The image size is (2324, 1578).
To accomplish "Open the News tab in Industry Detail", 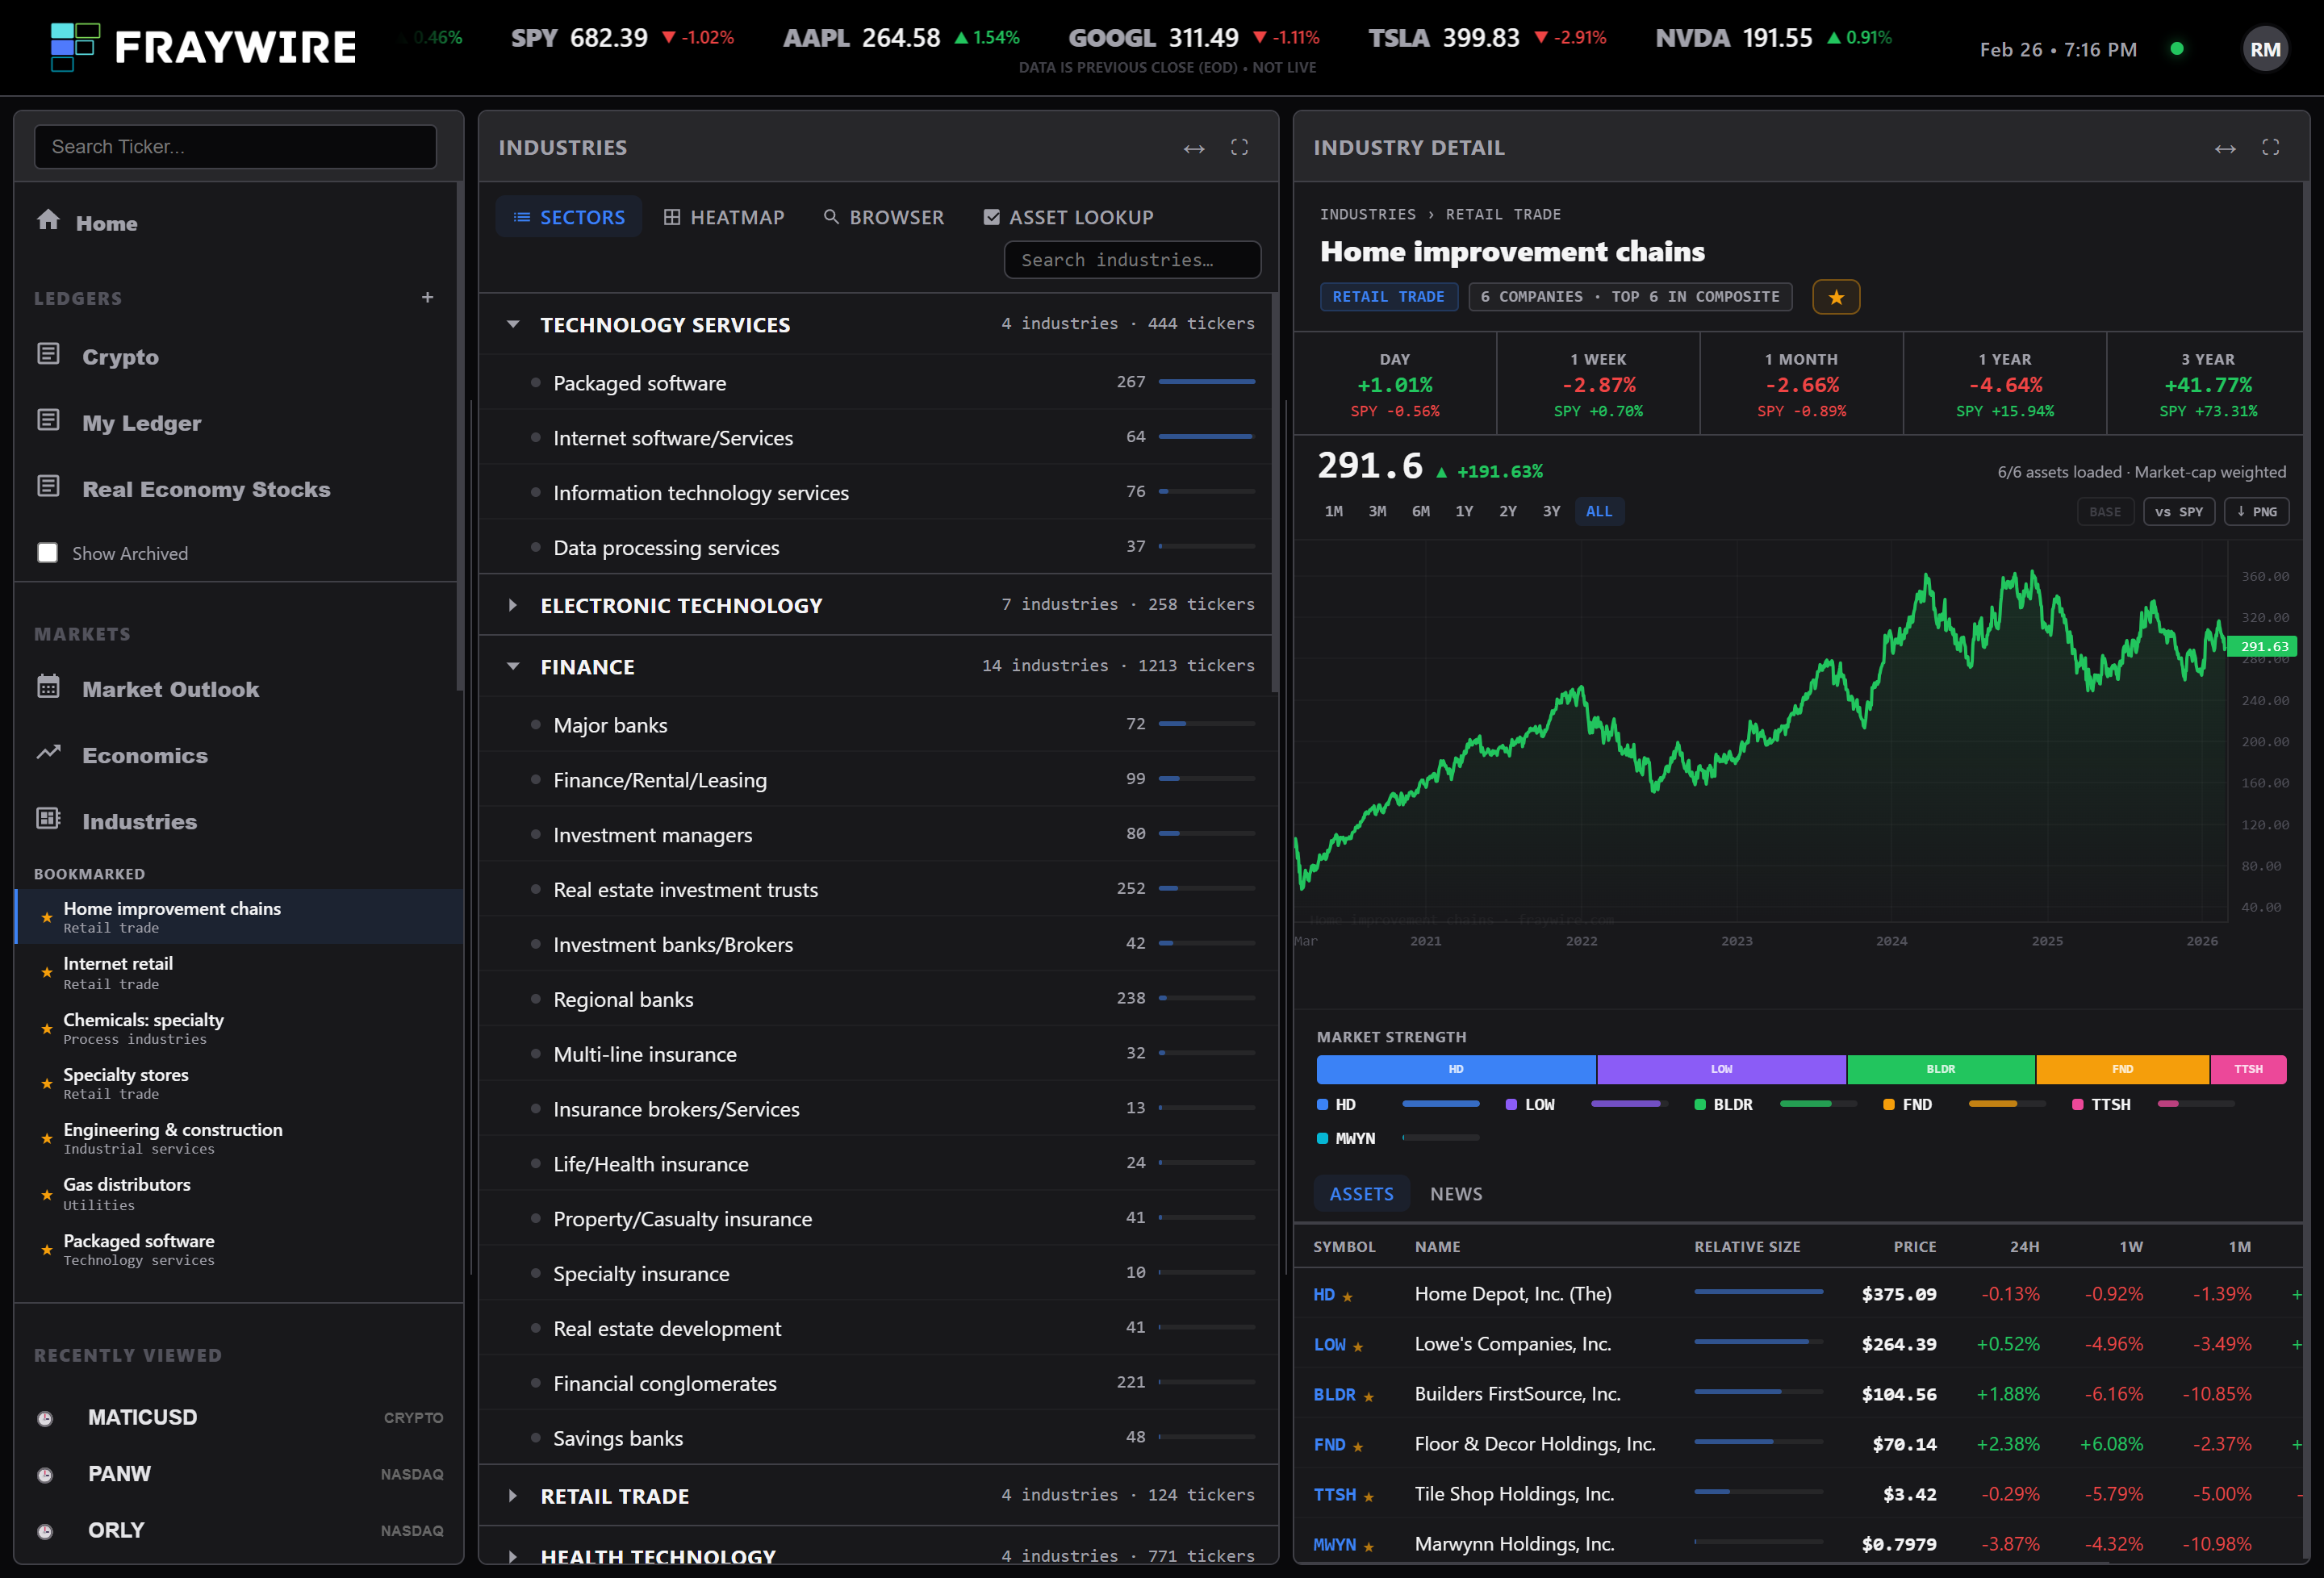I will (x=1456, y=1193).
